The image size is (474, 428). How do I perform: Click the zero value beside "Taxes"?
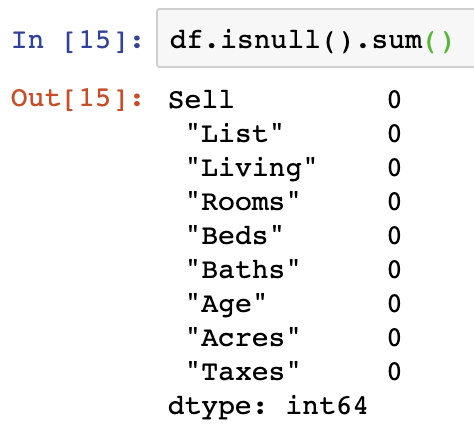(x=394, y=372)
